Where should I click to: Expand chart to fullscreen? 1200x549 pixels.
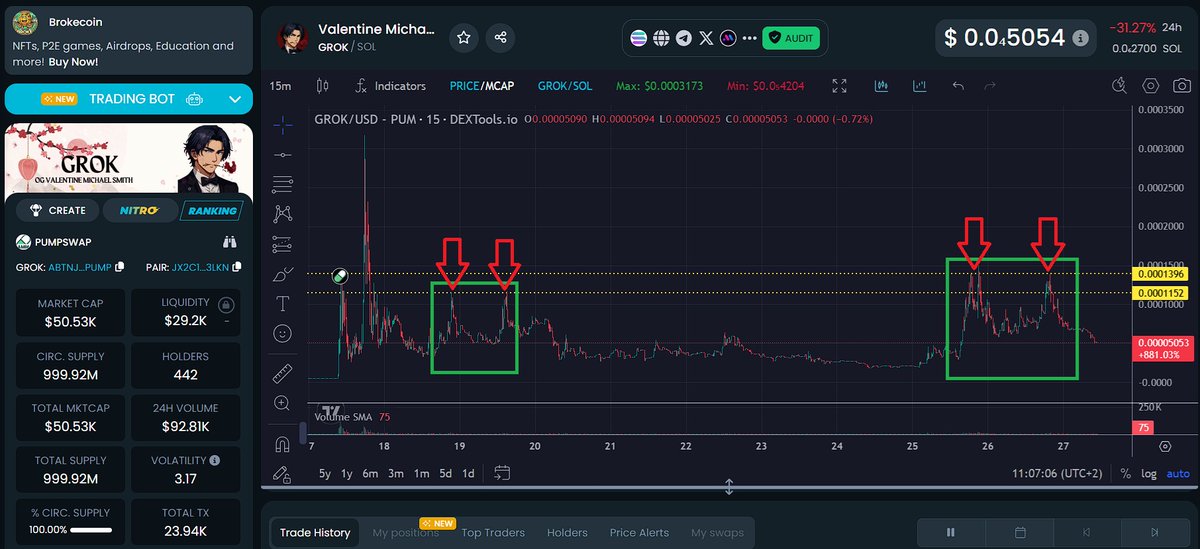tap(840, 86)
